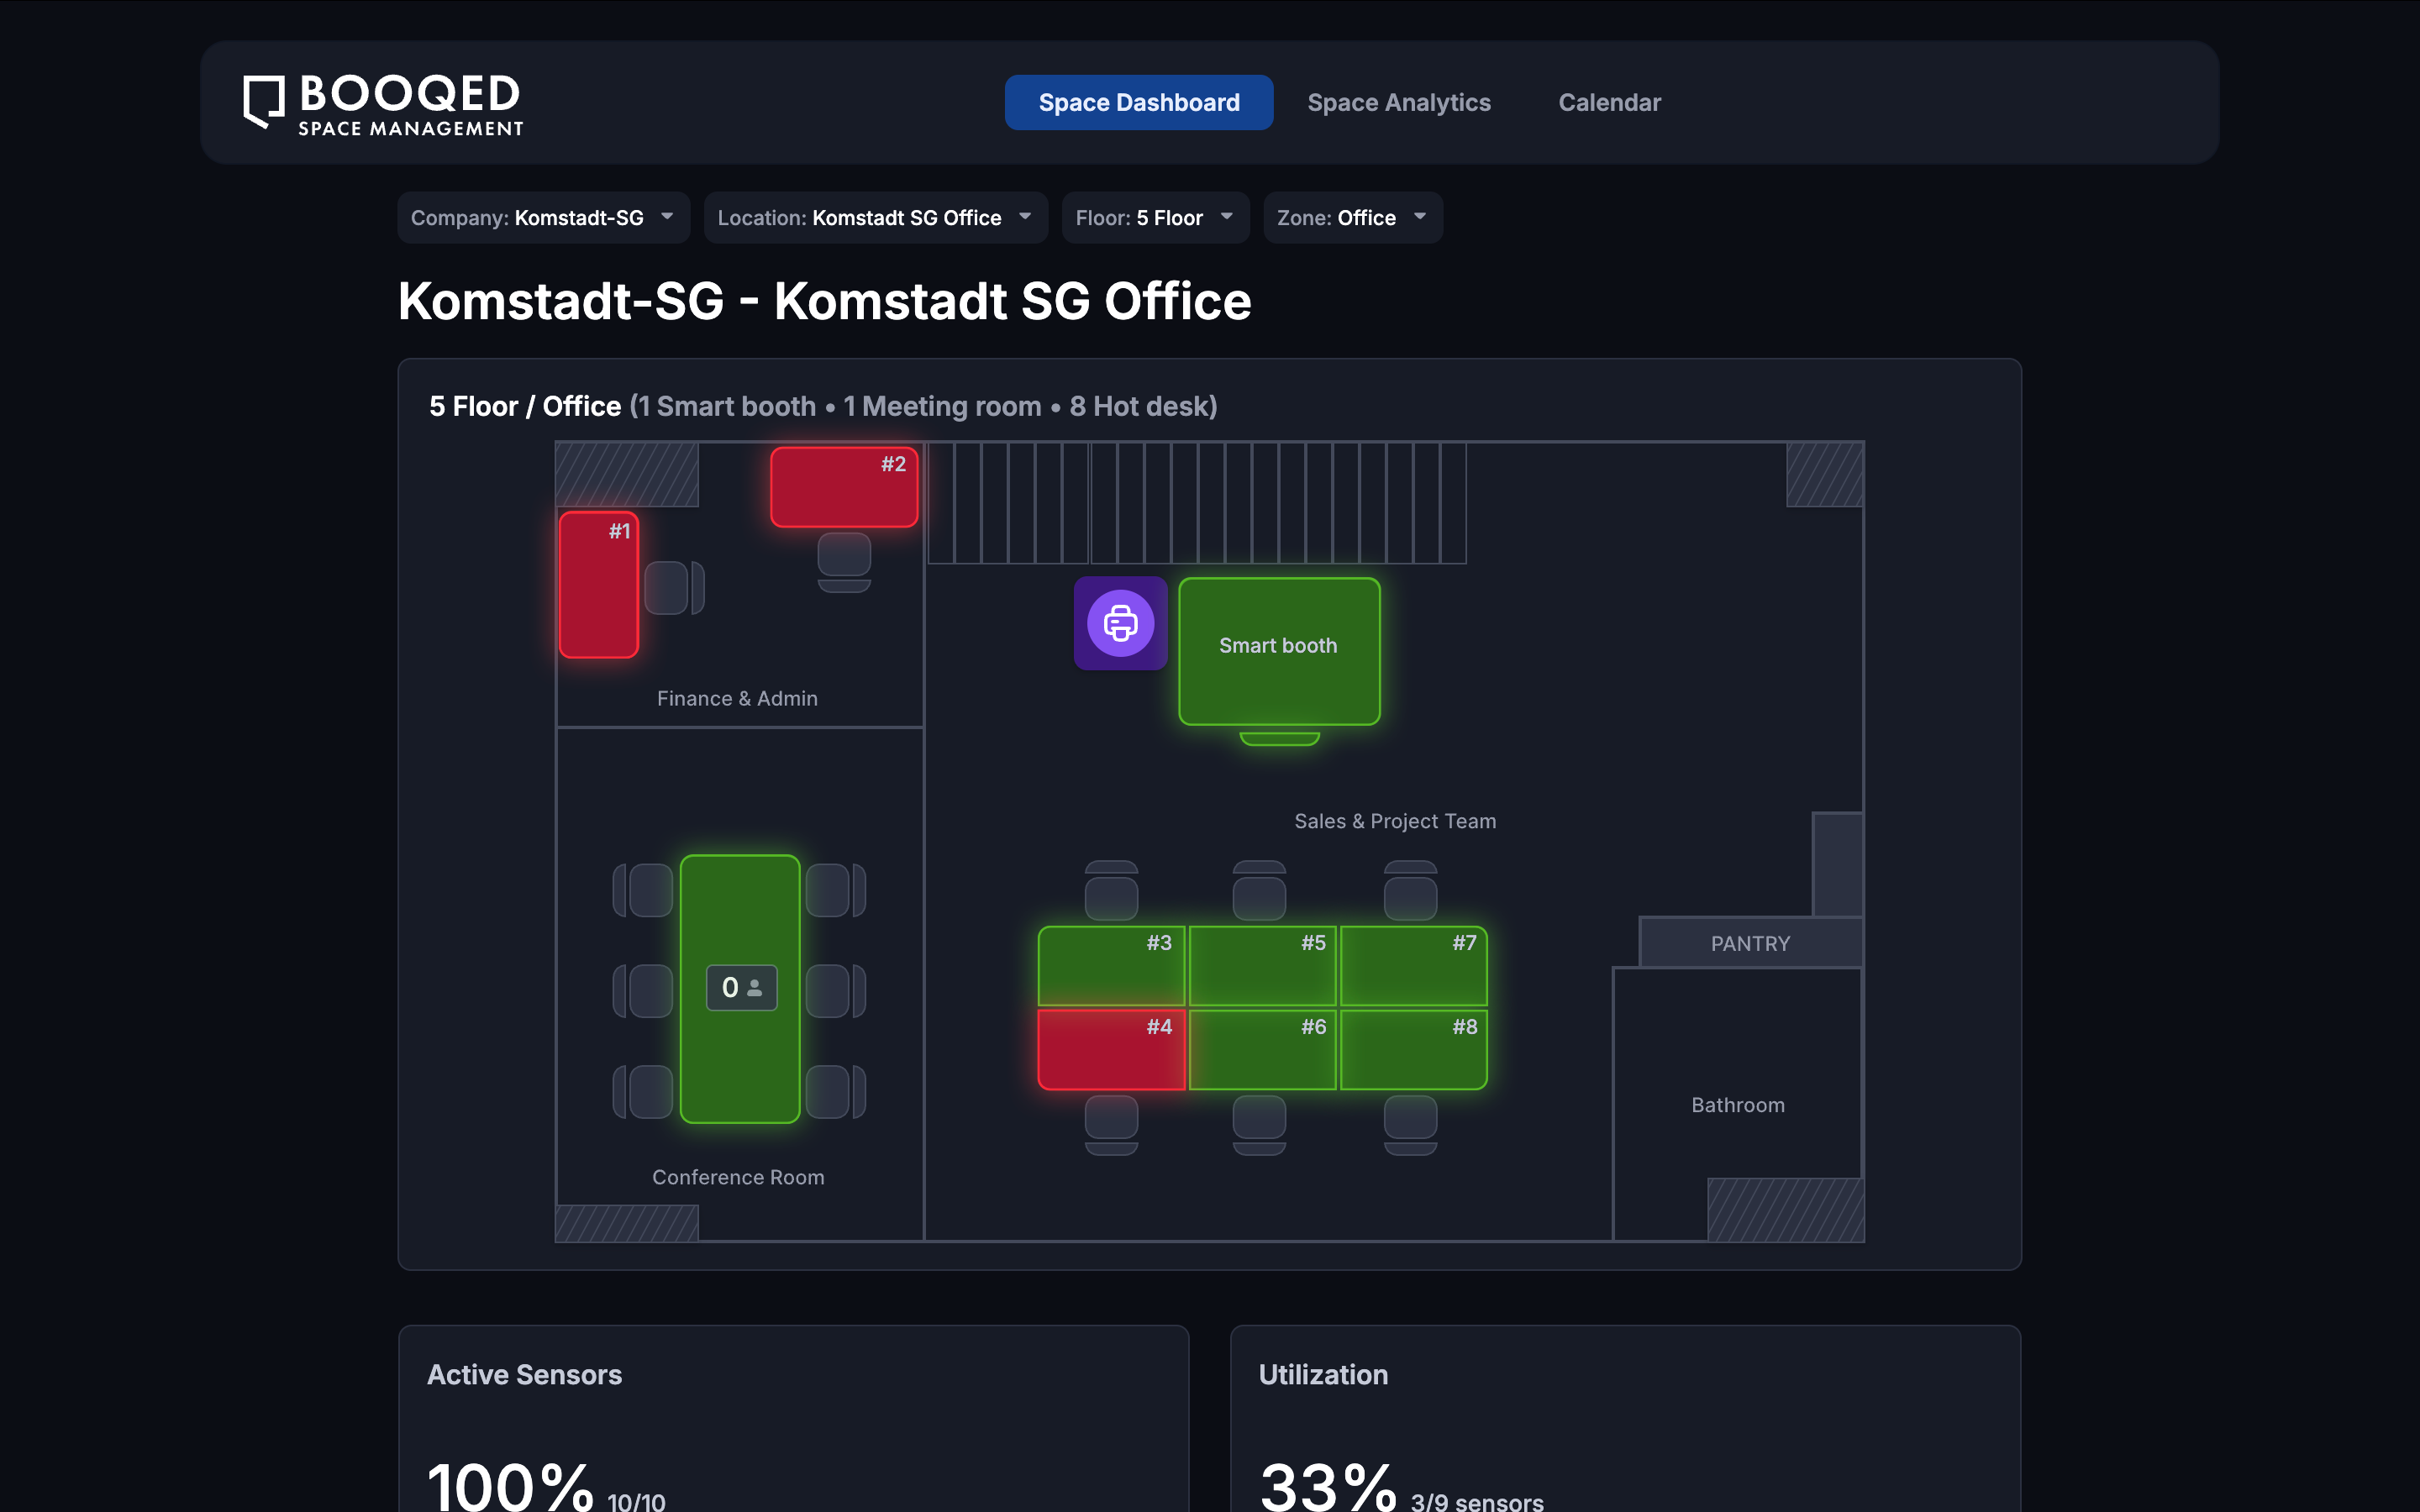Select available hot desk #6
The width and height of the screenshot is (2420, 1512).
click(1262, 1049)
